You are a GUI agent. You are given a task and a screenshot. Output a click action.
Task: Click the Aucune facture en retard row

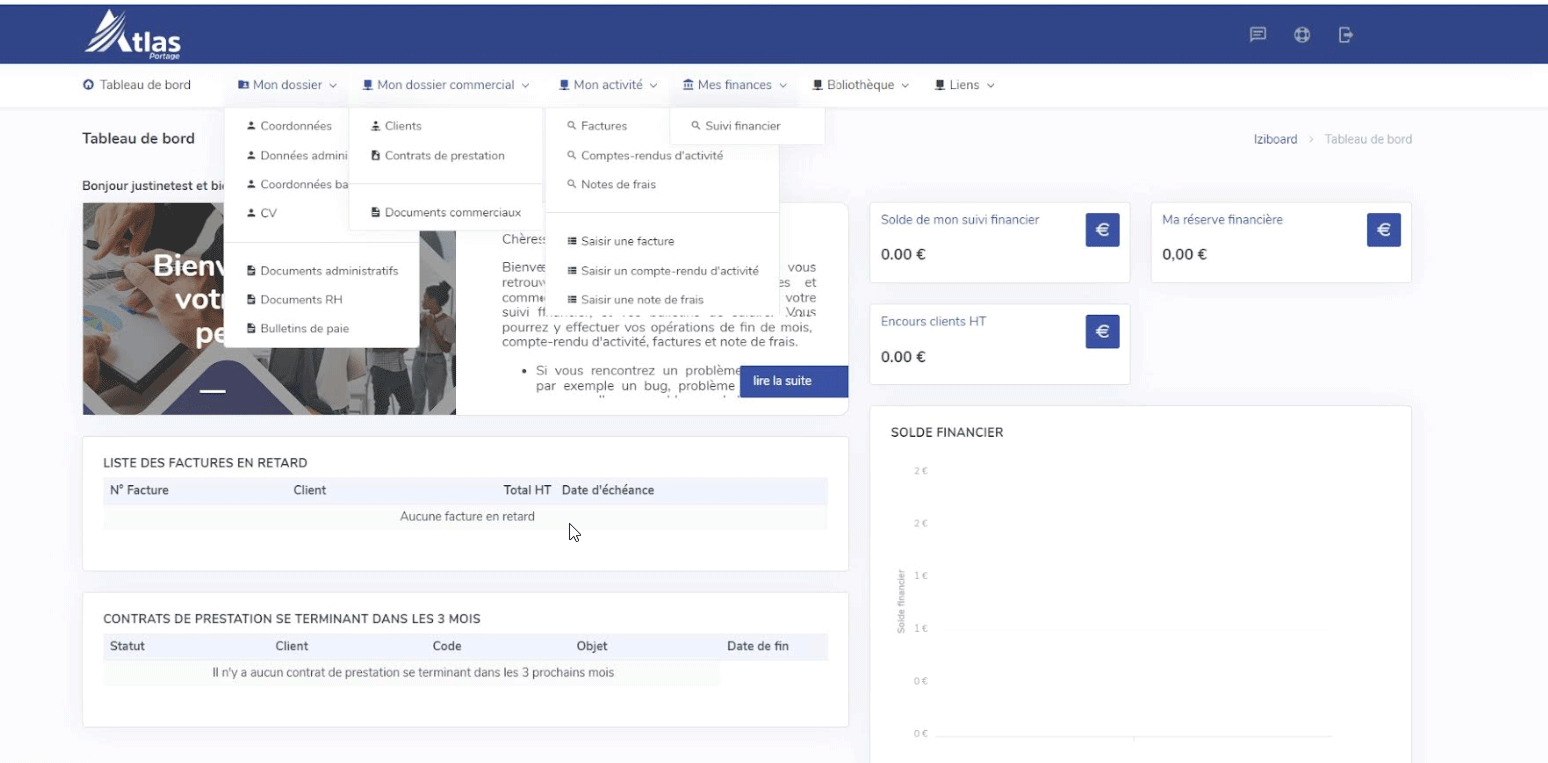click(x=466, y=517)
